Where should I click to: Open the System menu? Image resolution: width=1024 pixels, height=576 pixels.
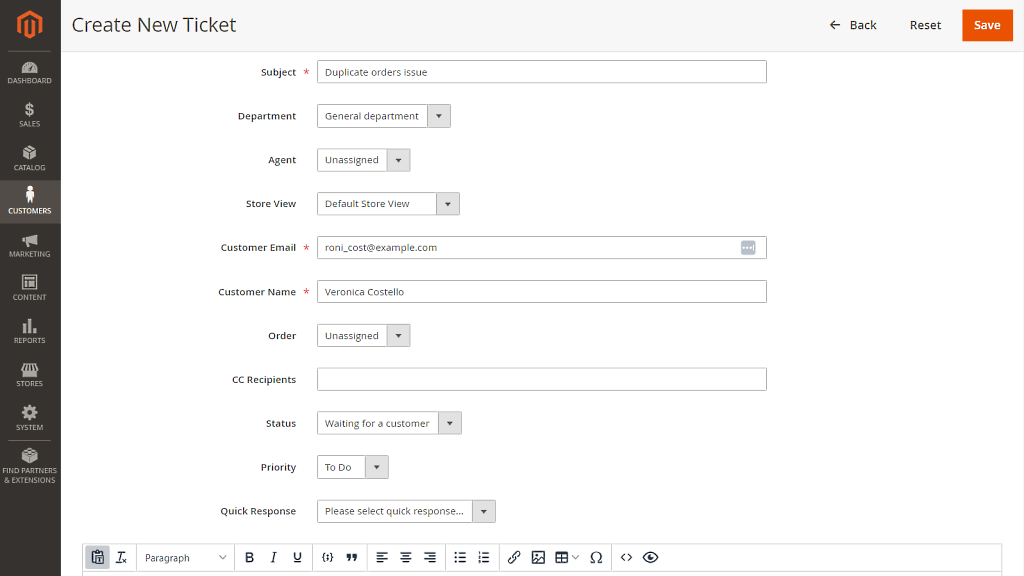[x=29, y=418]
